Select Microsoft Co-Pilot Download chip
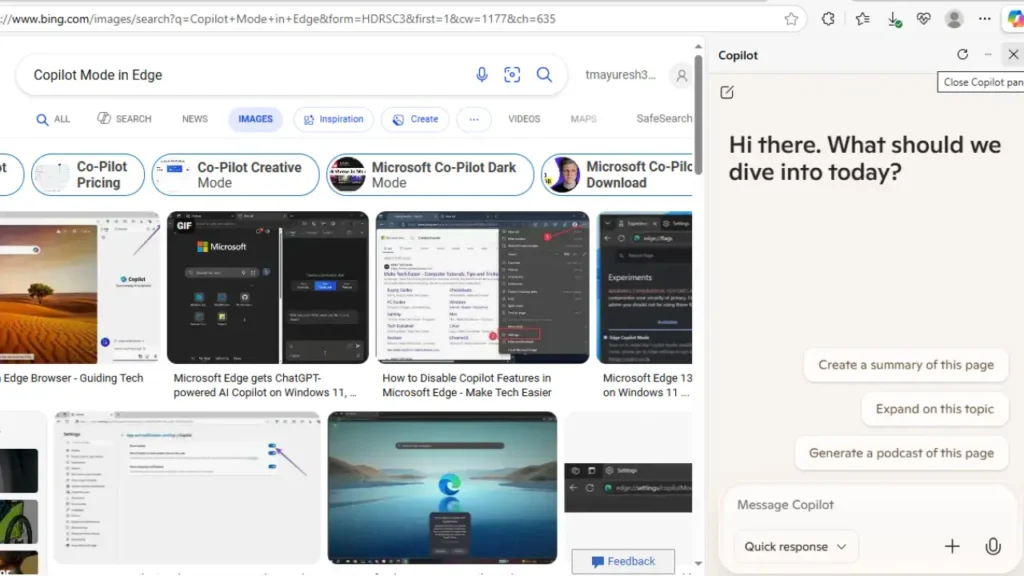 (x=616, y=174)
